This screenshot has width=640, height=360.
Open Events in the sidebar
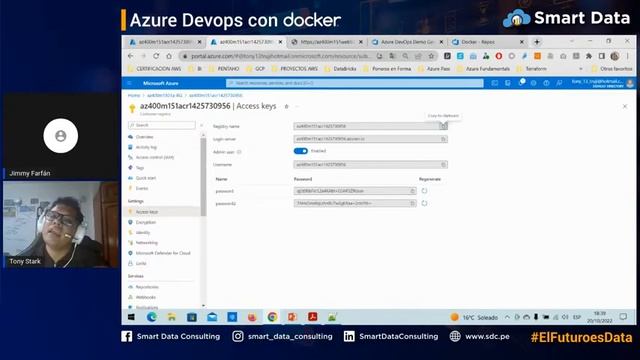[x=142, y=188]
